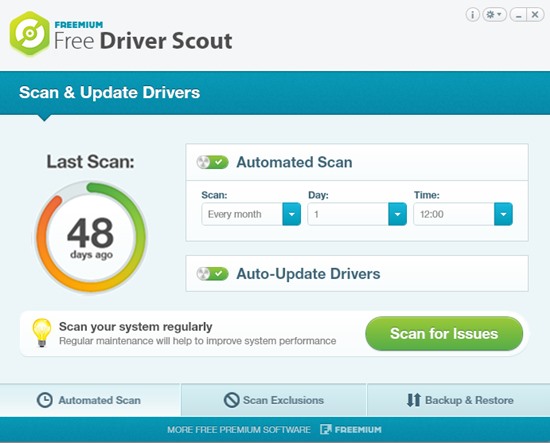Click the prohibited-sign Scan Exclusions icon
Screen dimensions: 550x443
232,400
